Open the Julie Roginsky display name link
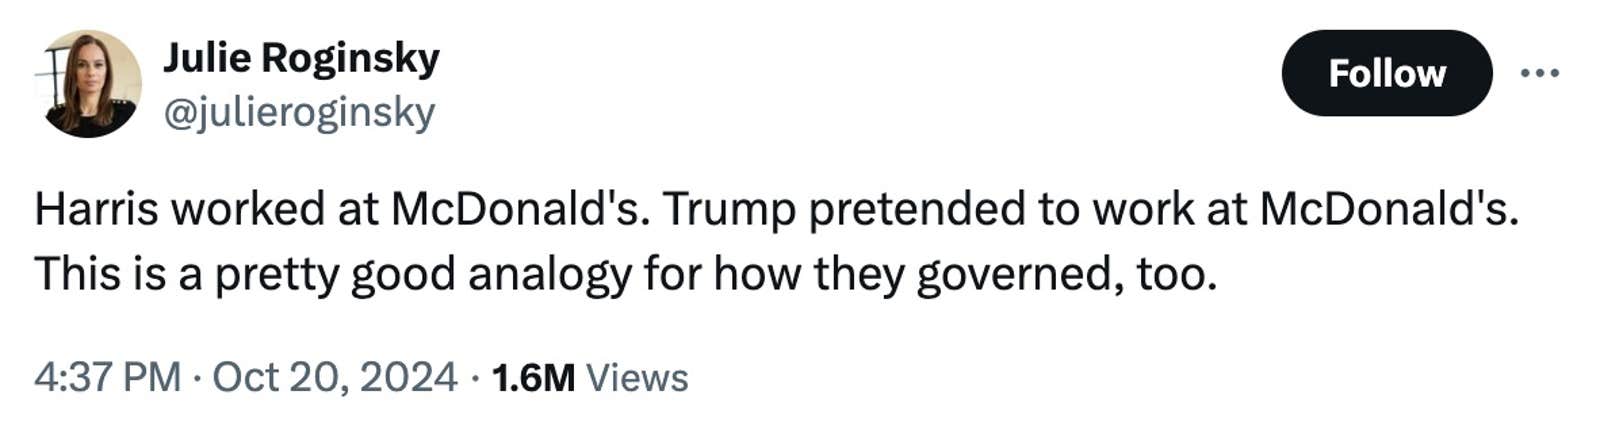Image resolution: width=1600 pixels, height=433 pixels. coord(301,58)
